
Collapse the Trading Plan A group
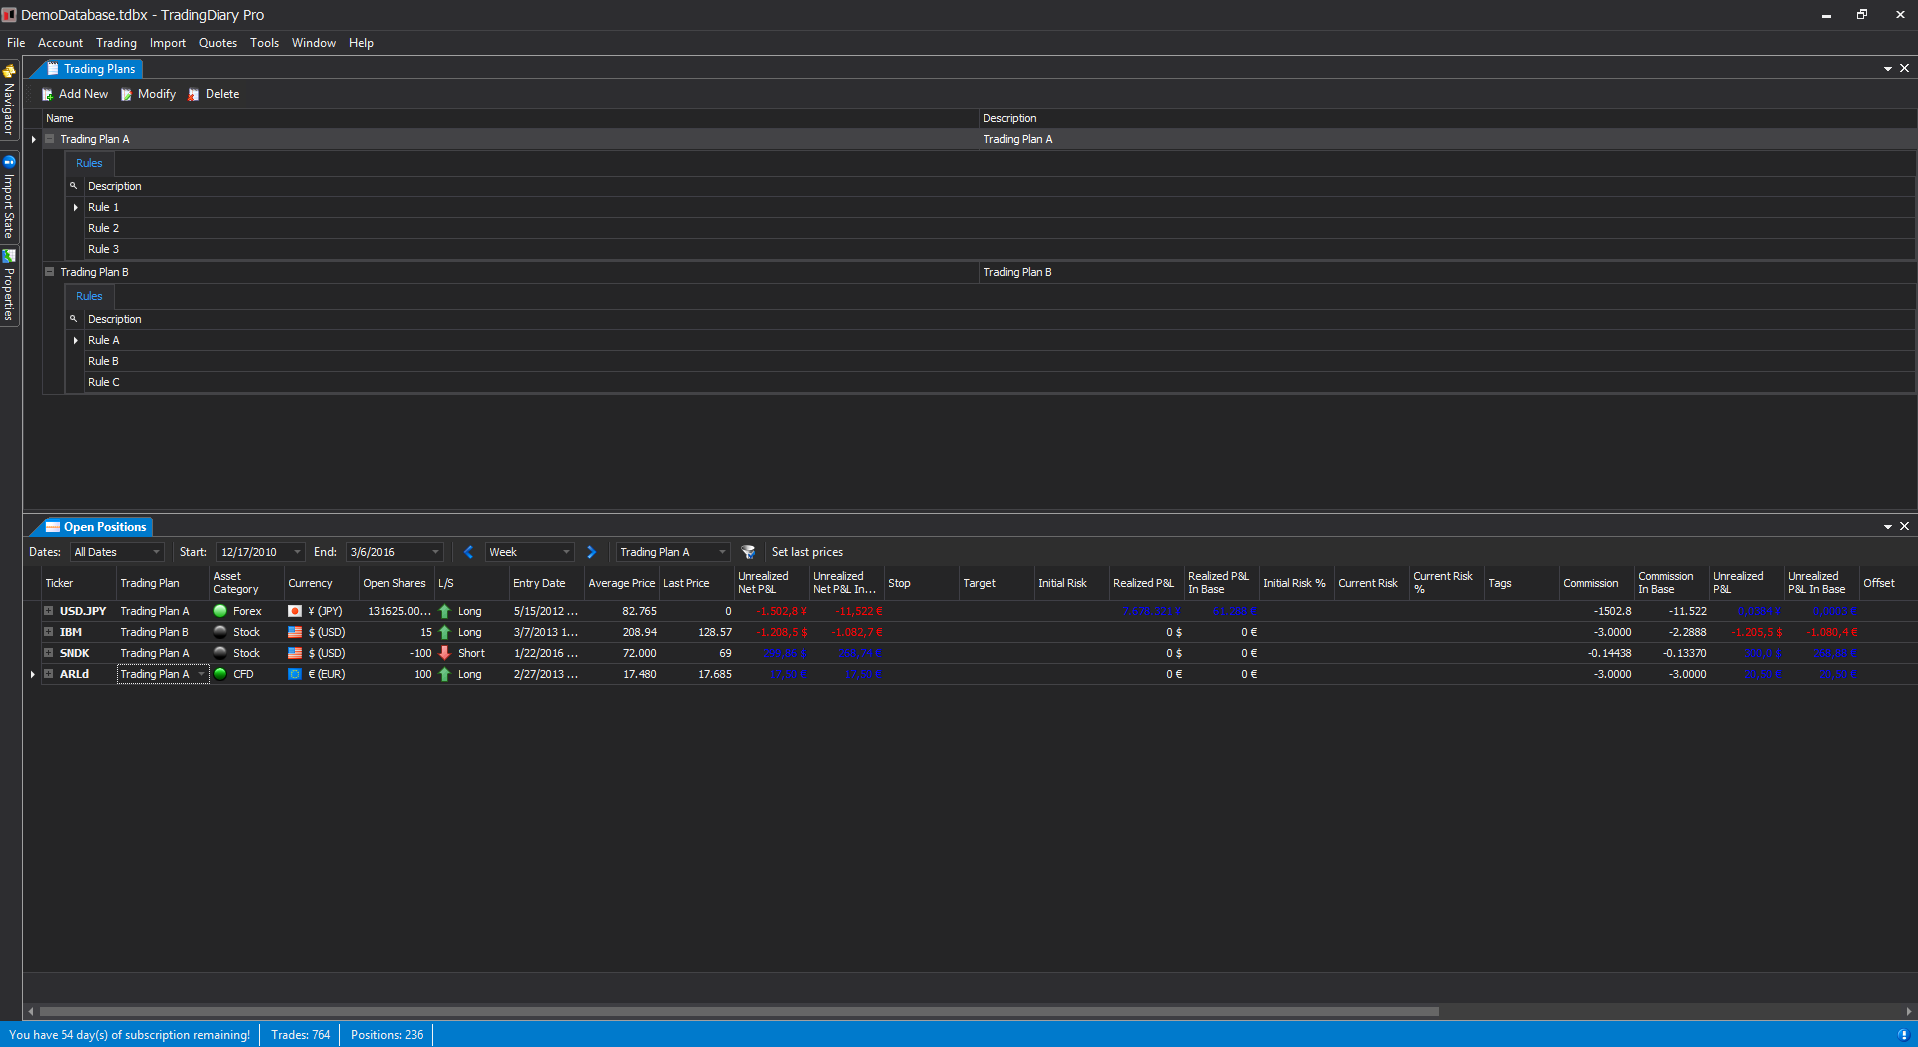click(x=49, y=139)
